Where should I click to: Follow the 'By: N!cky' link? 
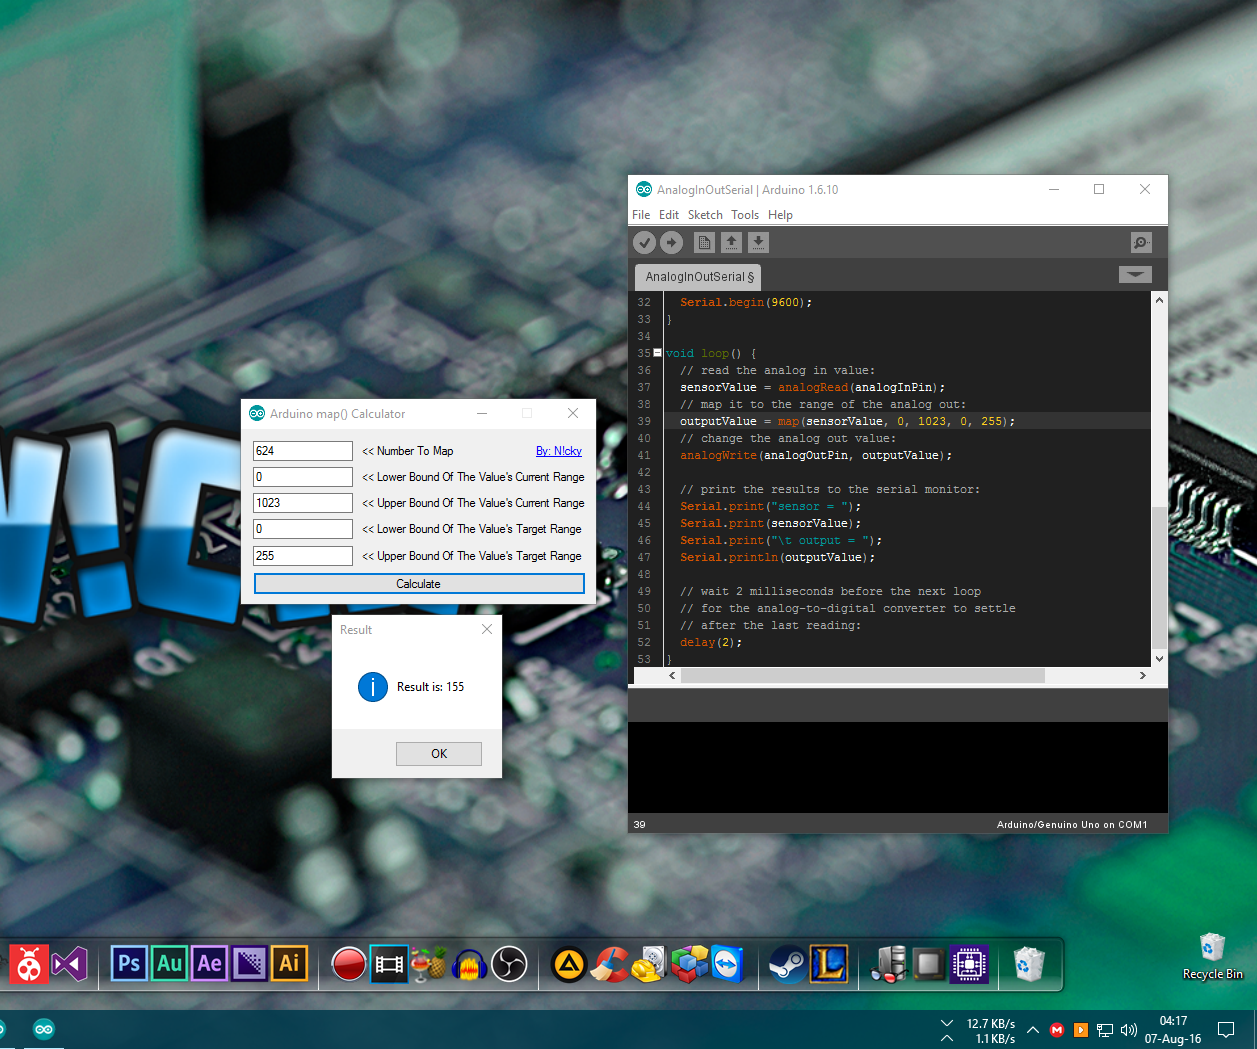tap(559, 450)
